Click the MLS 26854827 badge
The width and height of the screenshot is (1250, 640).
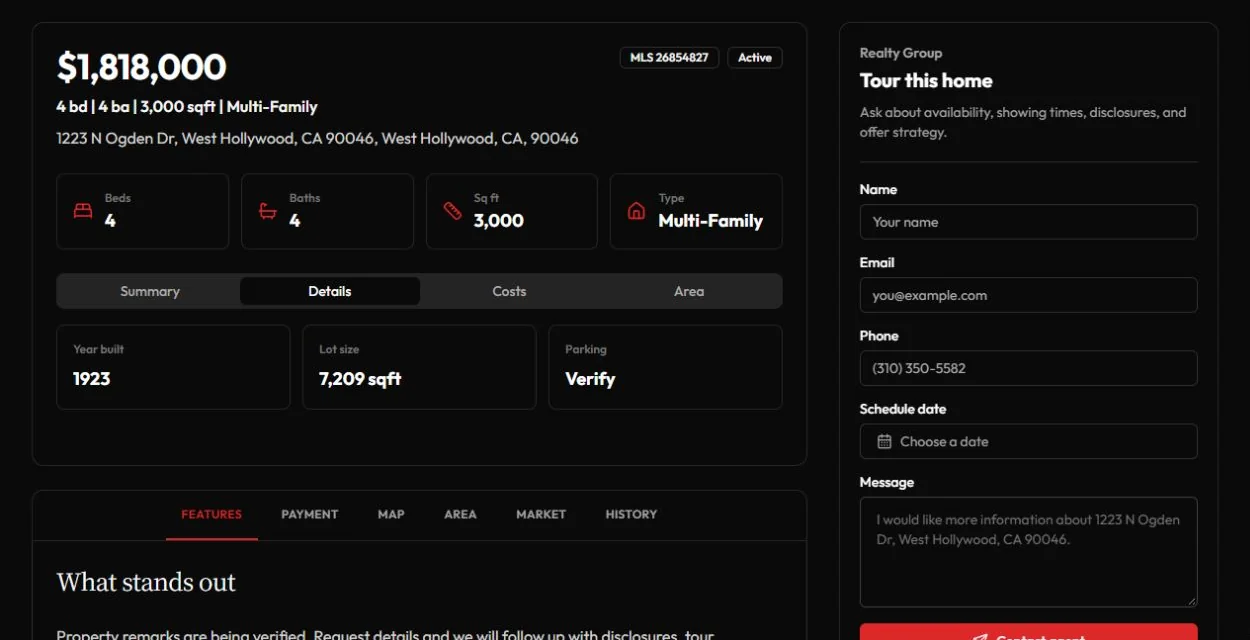tap(669, 58)
